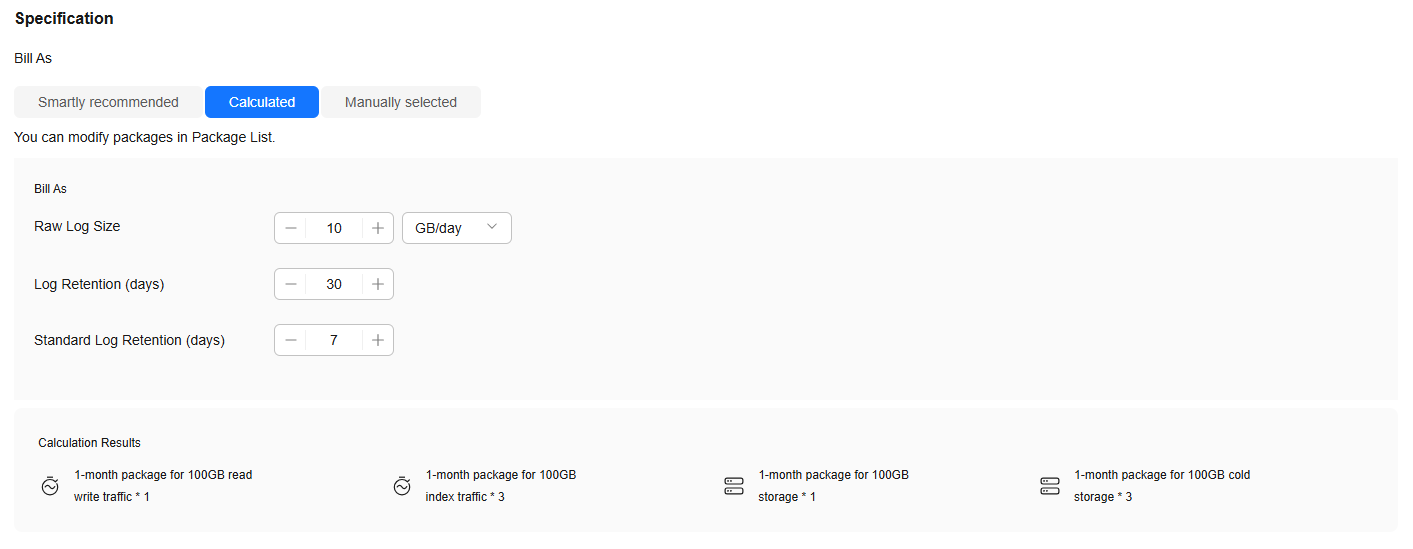This screenshot has width=1413, height=549.
Task: Click the Log Retention days value field
Action: pos(334,284)
